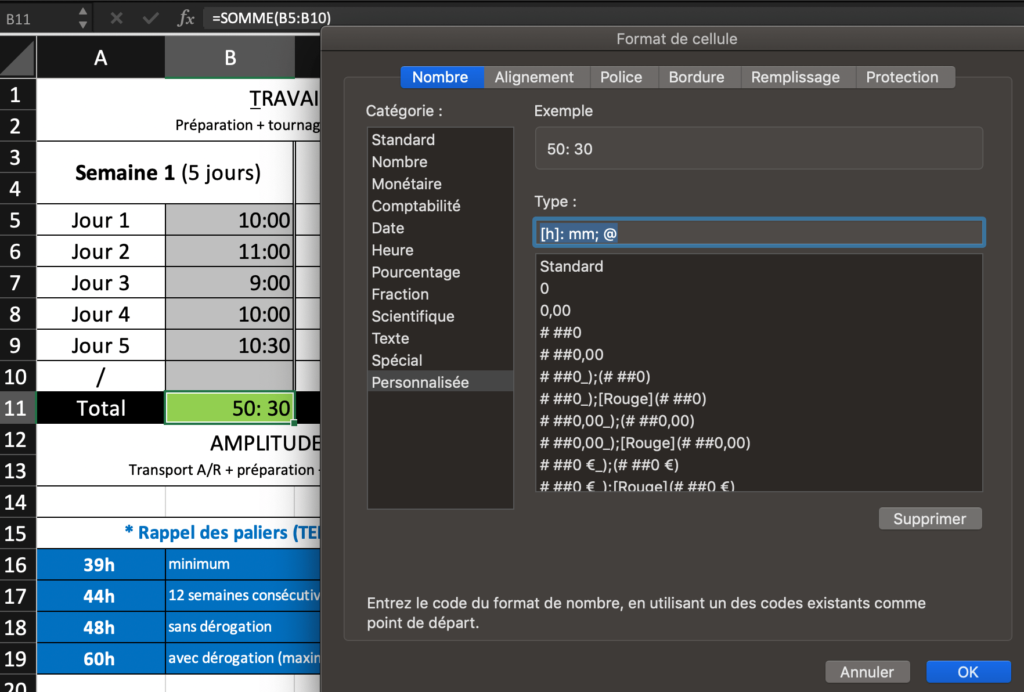1024x692 pixels.
Task: Click the select-all corner triangle of the sheet
Action: point(20,57)
